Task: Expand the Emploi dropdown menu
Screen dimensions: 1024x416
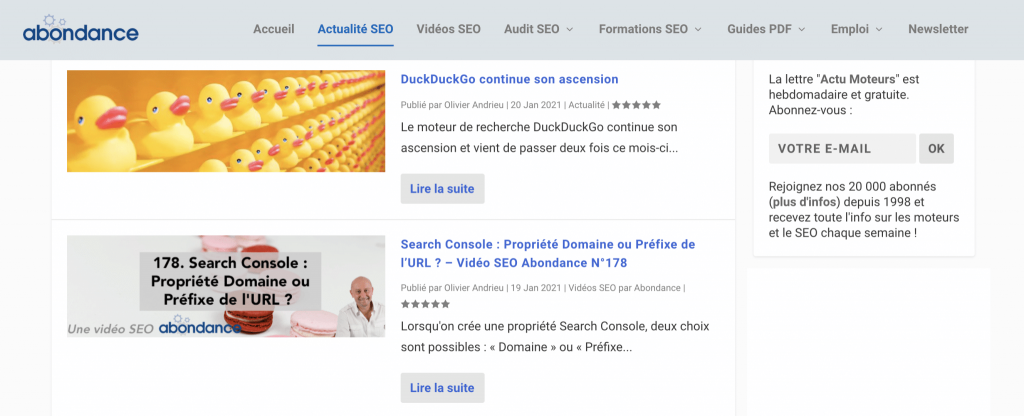Action: coord(856,29)
